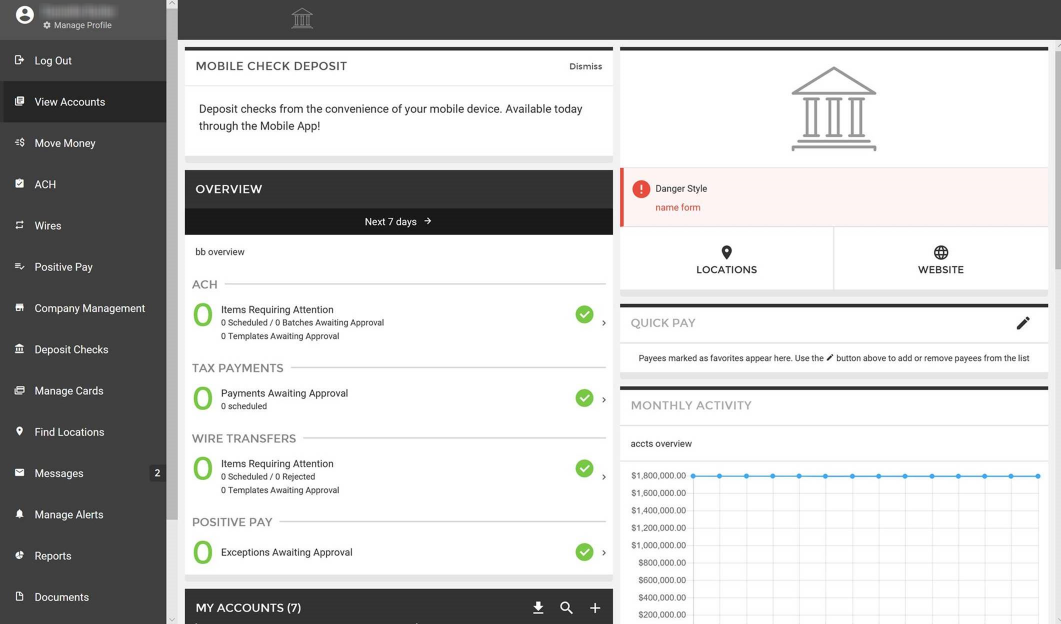Click the search icon in My Accounts header
The image size is (1061, 624).
(566, 608)
